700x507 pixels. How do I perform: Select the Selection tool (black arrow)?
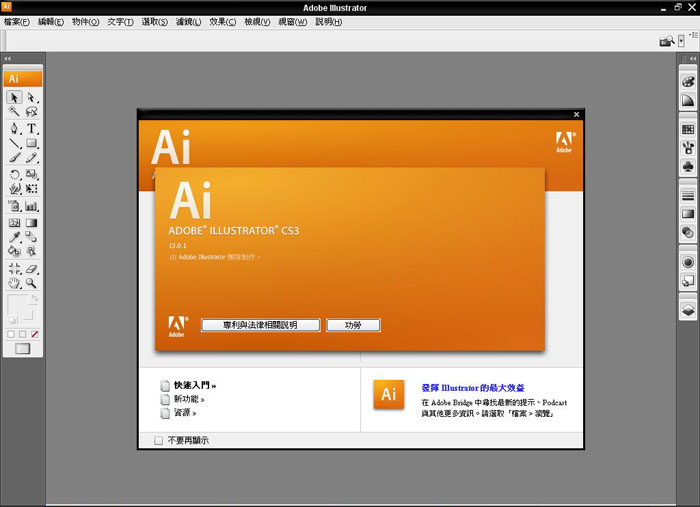tap(14, 97)
